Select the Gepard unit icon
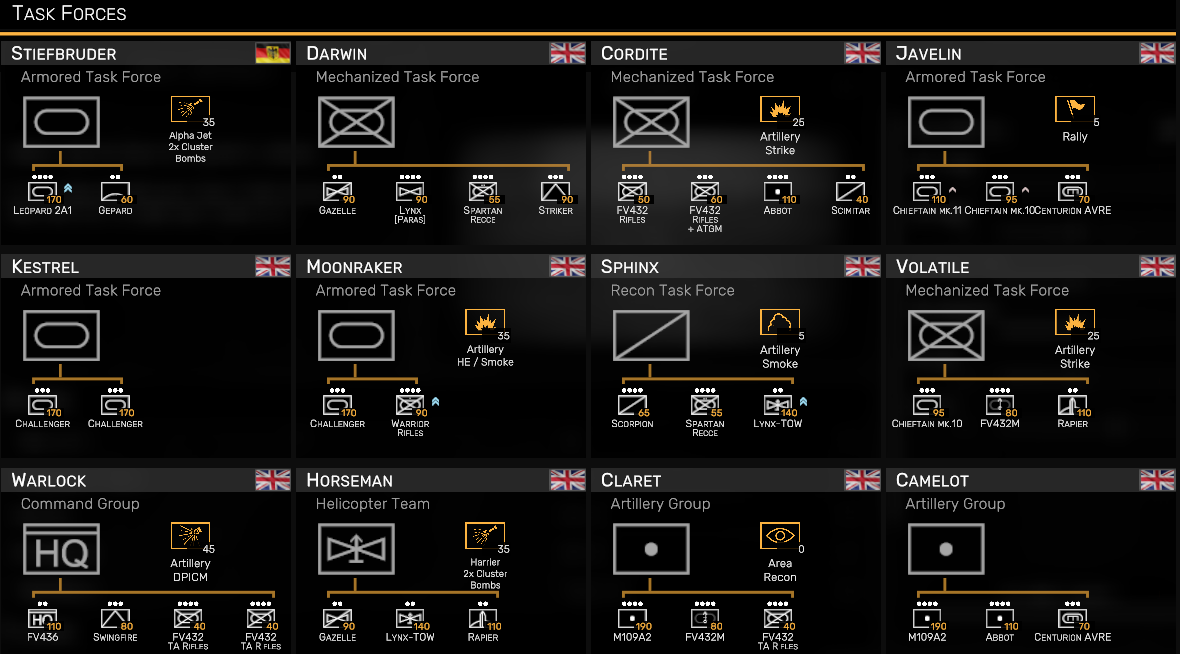The height and width of the screenshot is (654, 1180). click(x=114, y=192)
